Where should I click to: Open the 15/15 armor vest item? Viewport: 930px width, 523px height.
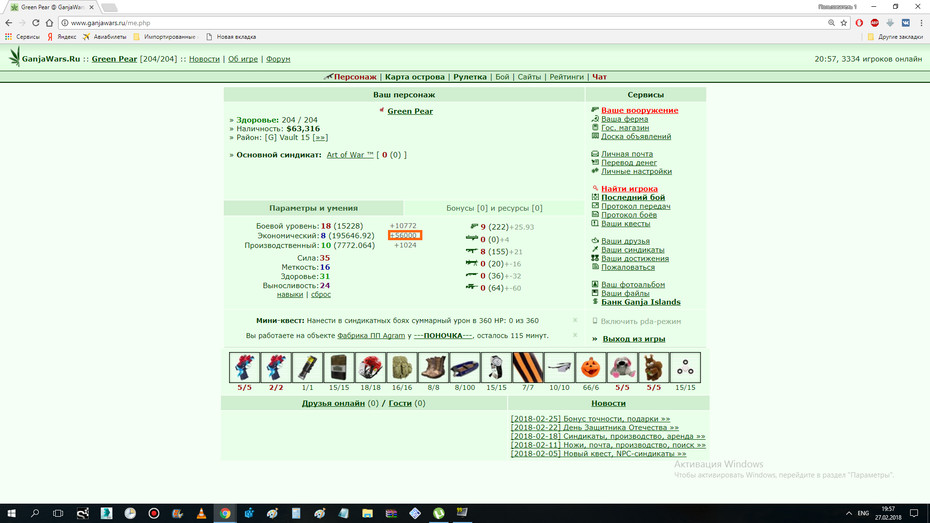339,367
